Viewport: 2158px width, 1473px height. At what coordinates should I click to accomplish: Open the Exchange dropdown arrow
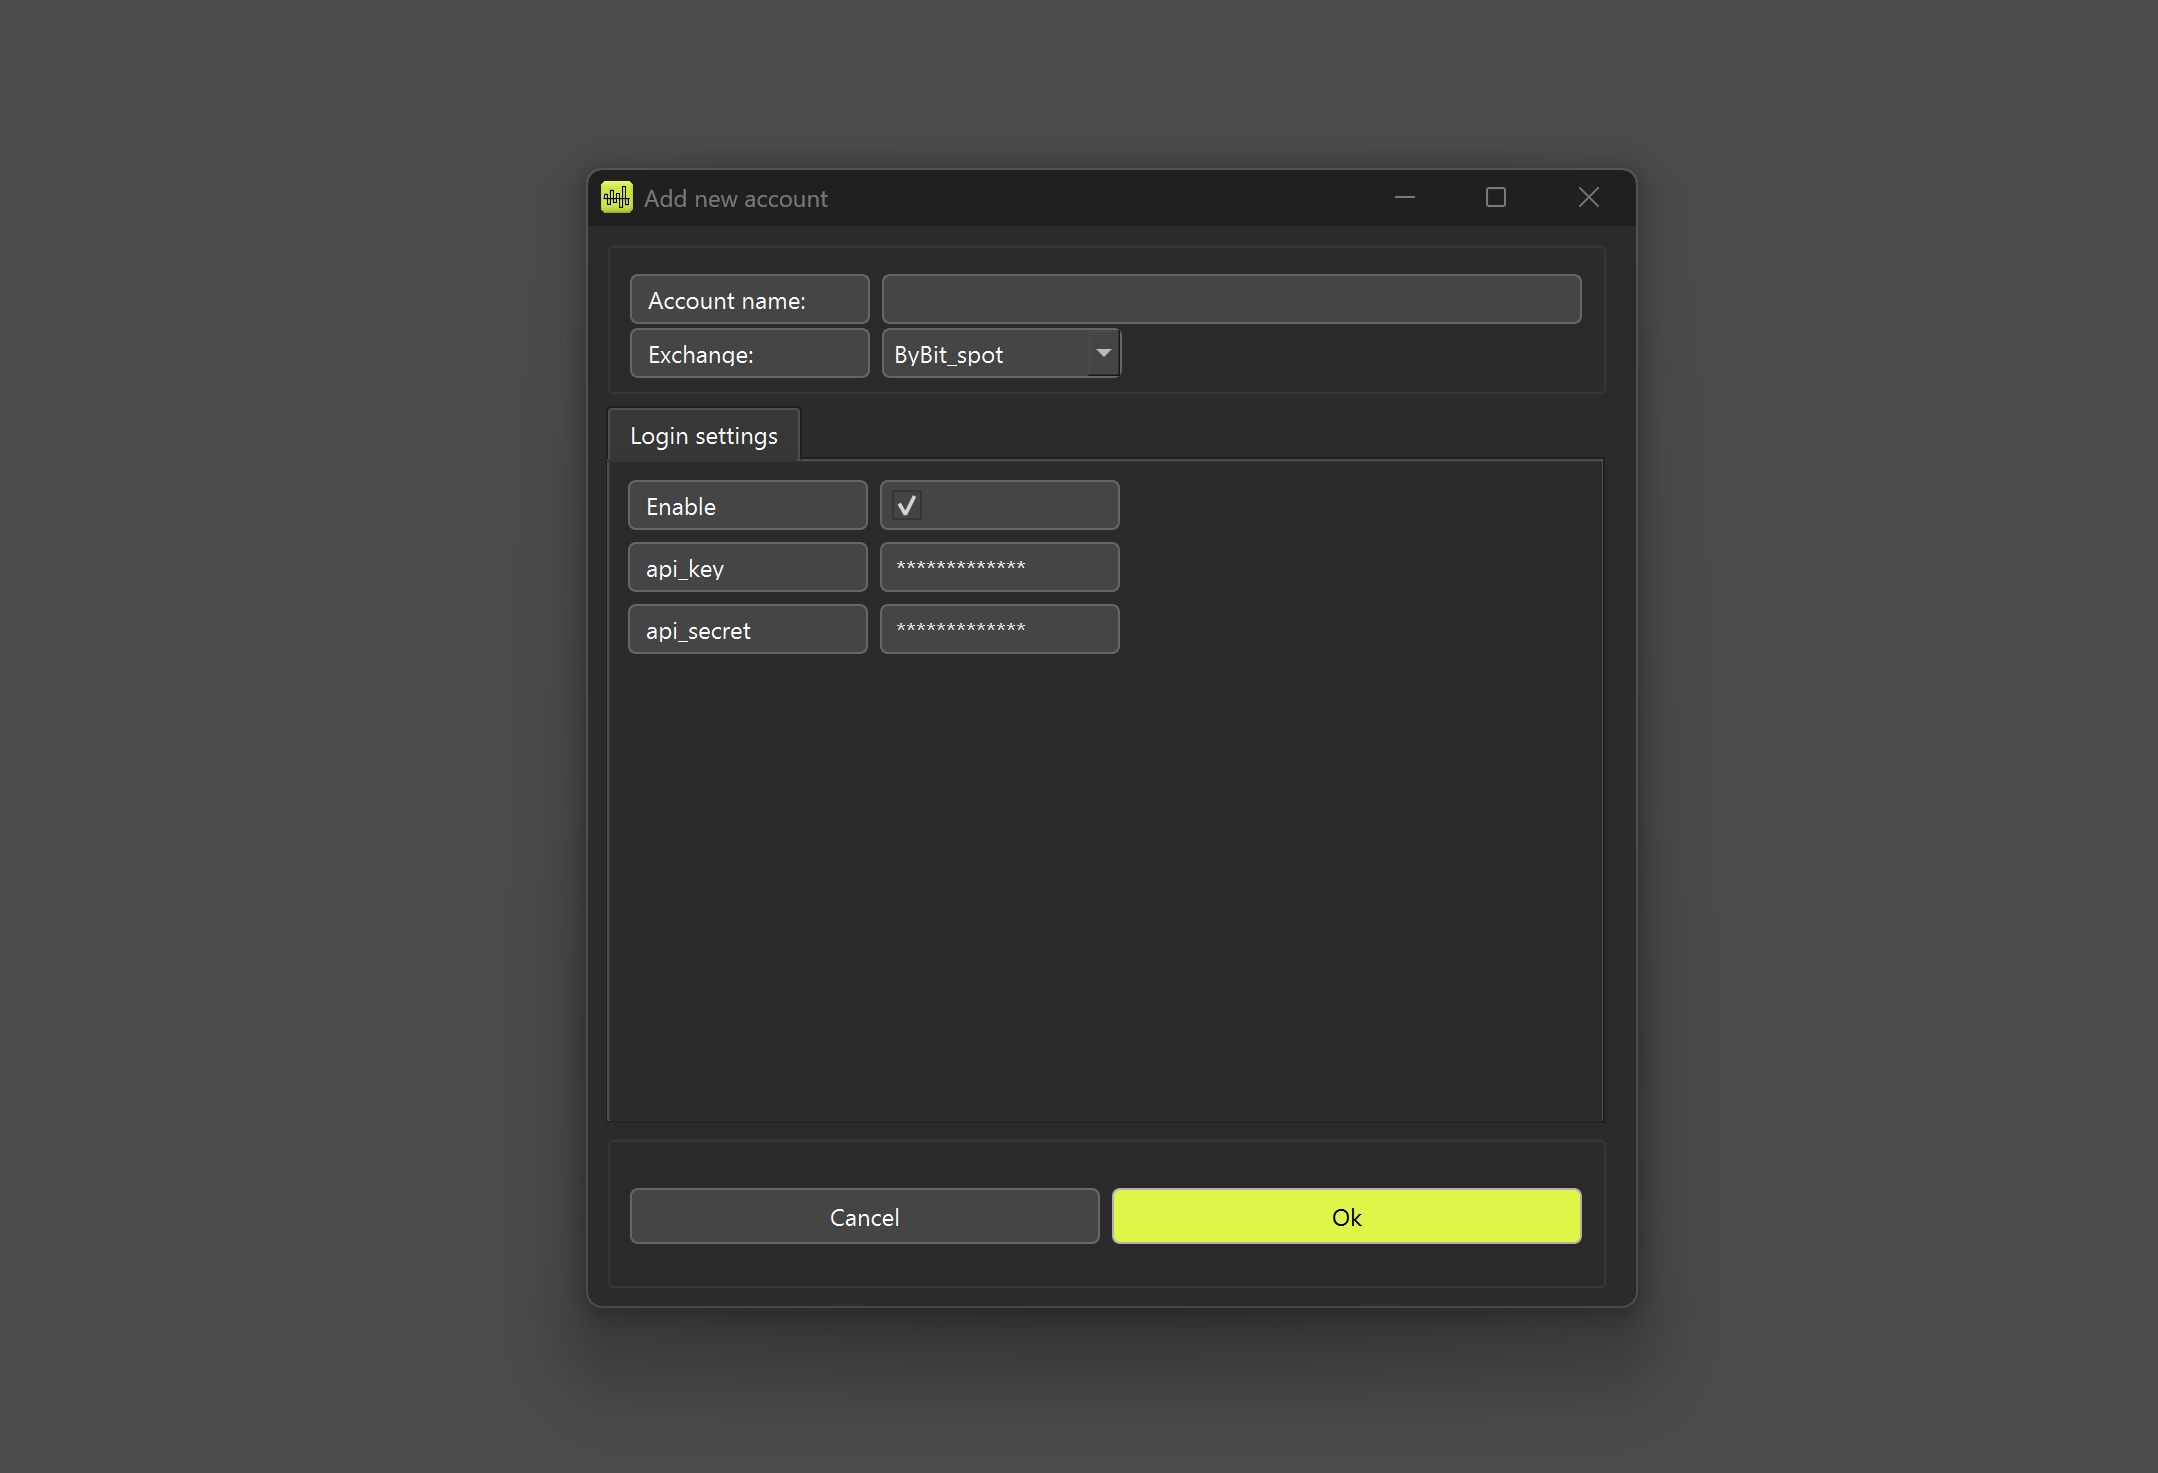tap(1103, 353)
